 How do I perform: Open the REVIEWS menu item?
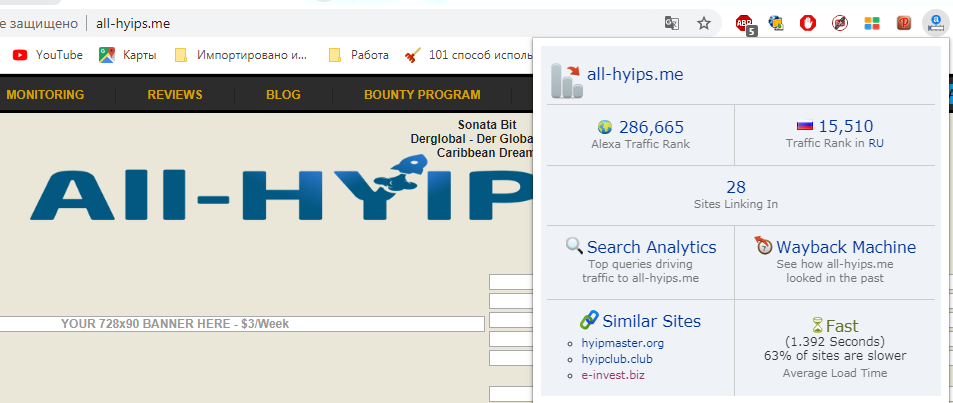tap(175, 95)
